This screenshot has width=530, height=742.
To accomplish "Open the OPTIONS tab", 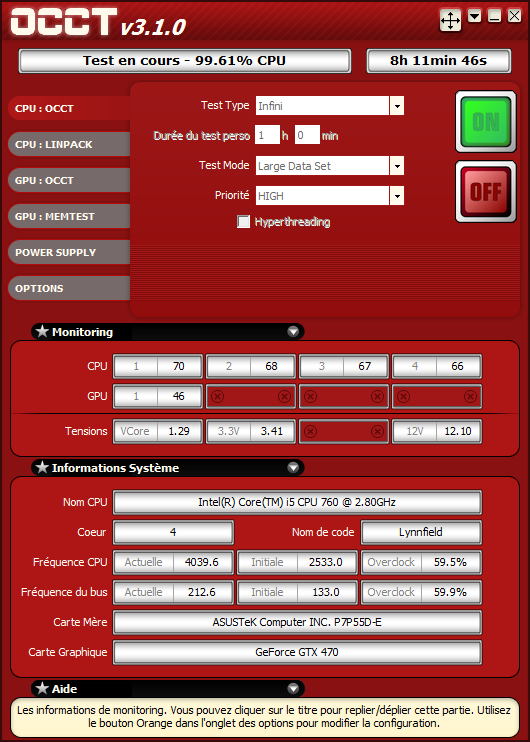I will pyautogui.click(x=69, y=288).
